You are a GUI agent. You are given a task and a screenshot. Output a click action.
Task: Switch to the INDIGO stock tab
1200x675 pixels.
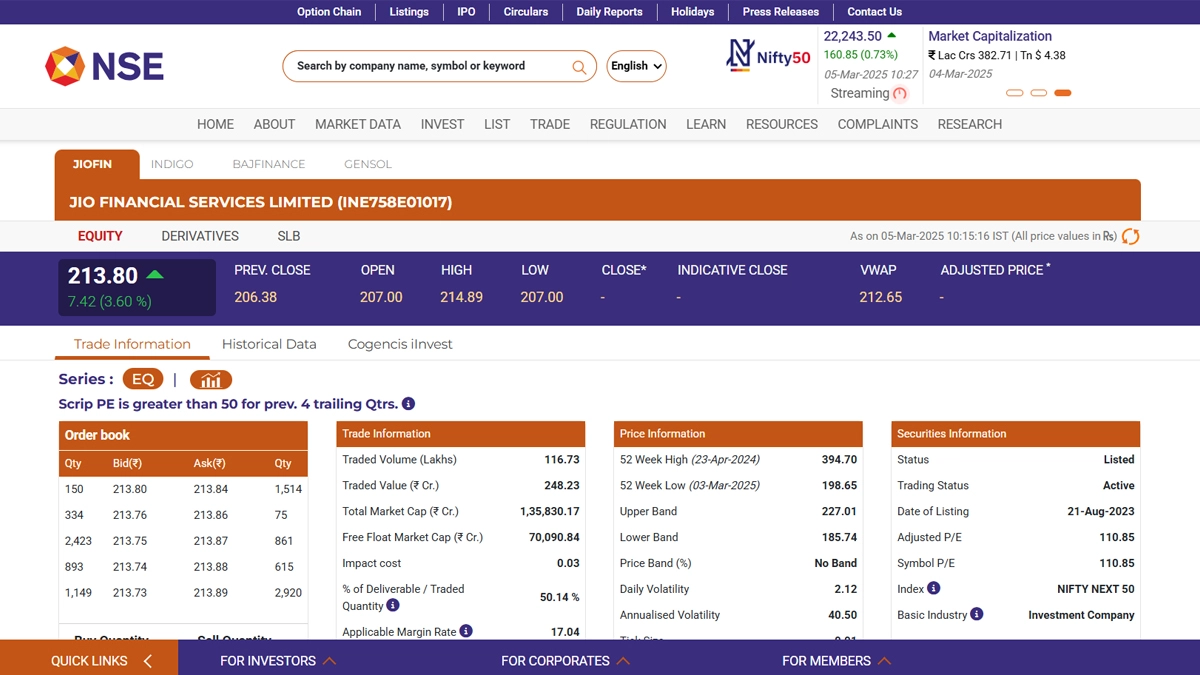[172, 164]
